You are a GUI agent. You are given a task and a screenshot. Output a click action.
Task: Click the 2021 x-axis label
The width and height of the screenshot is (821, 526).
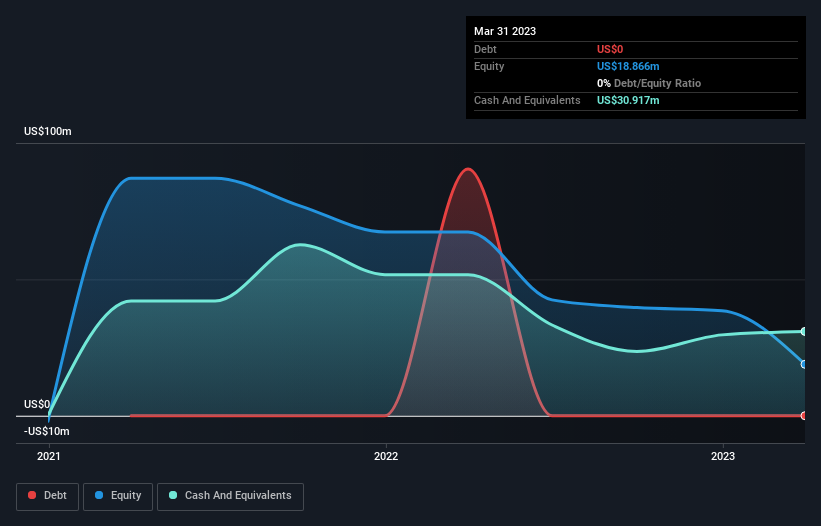click(x=49, y=456)
